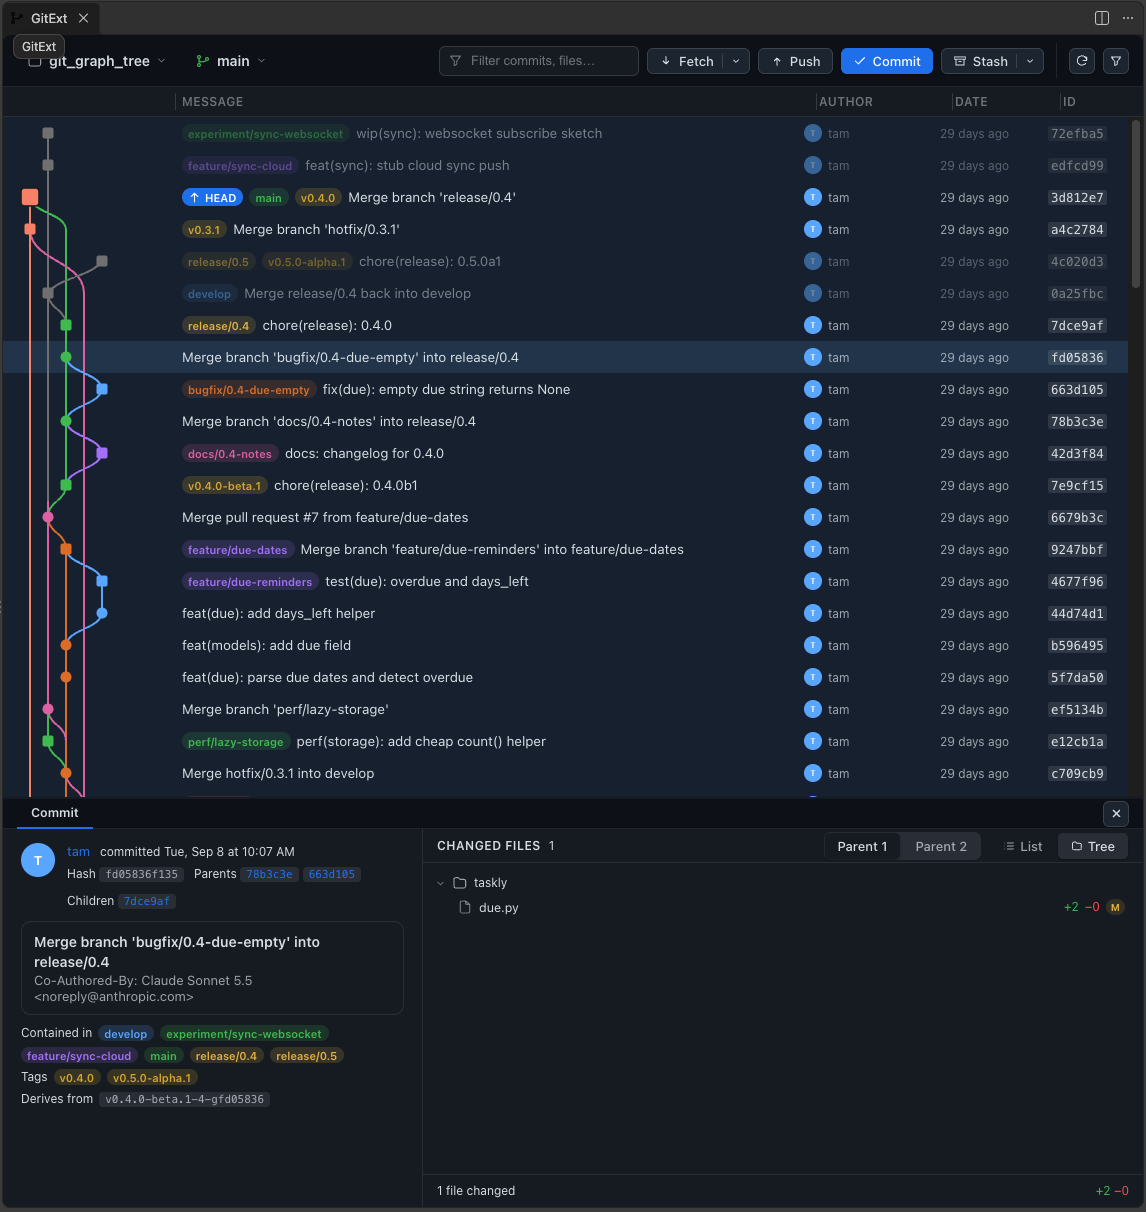Click the feature/due-dates branch label
Viewport: 1146px width, 1212px height.
(237, 550)
